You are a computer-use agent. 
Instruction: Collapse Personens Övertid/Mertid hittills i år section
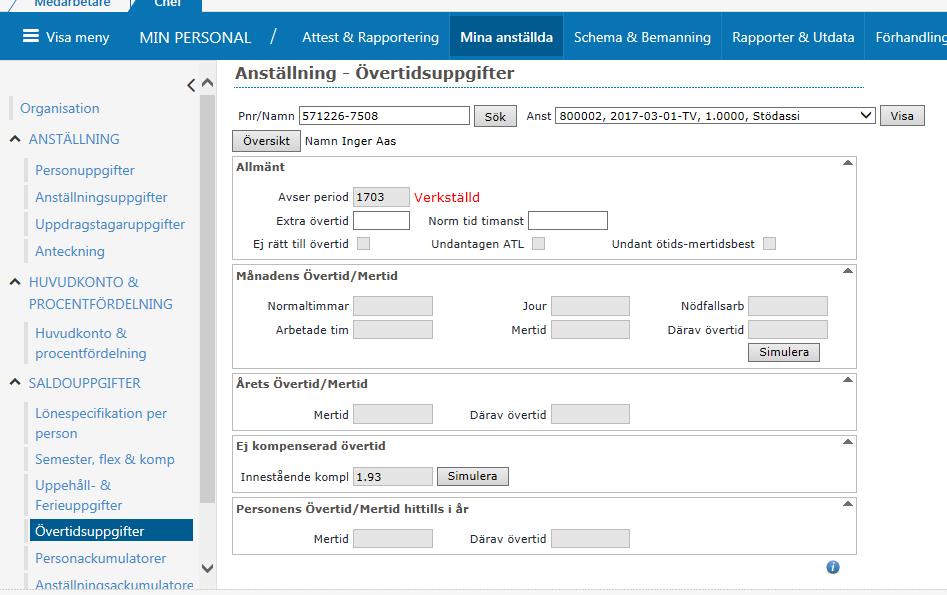point(848,504)
